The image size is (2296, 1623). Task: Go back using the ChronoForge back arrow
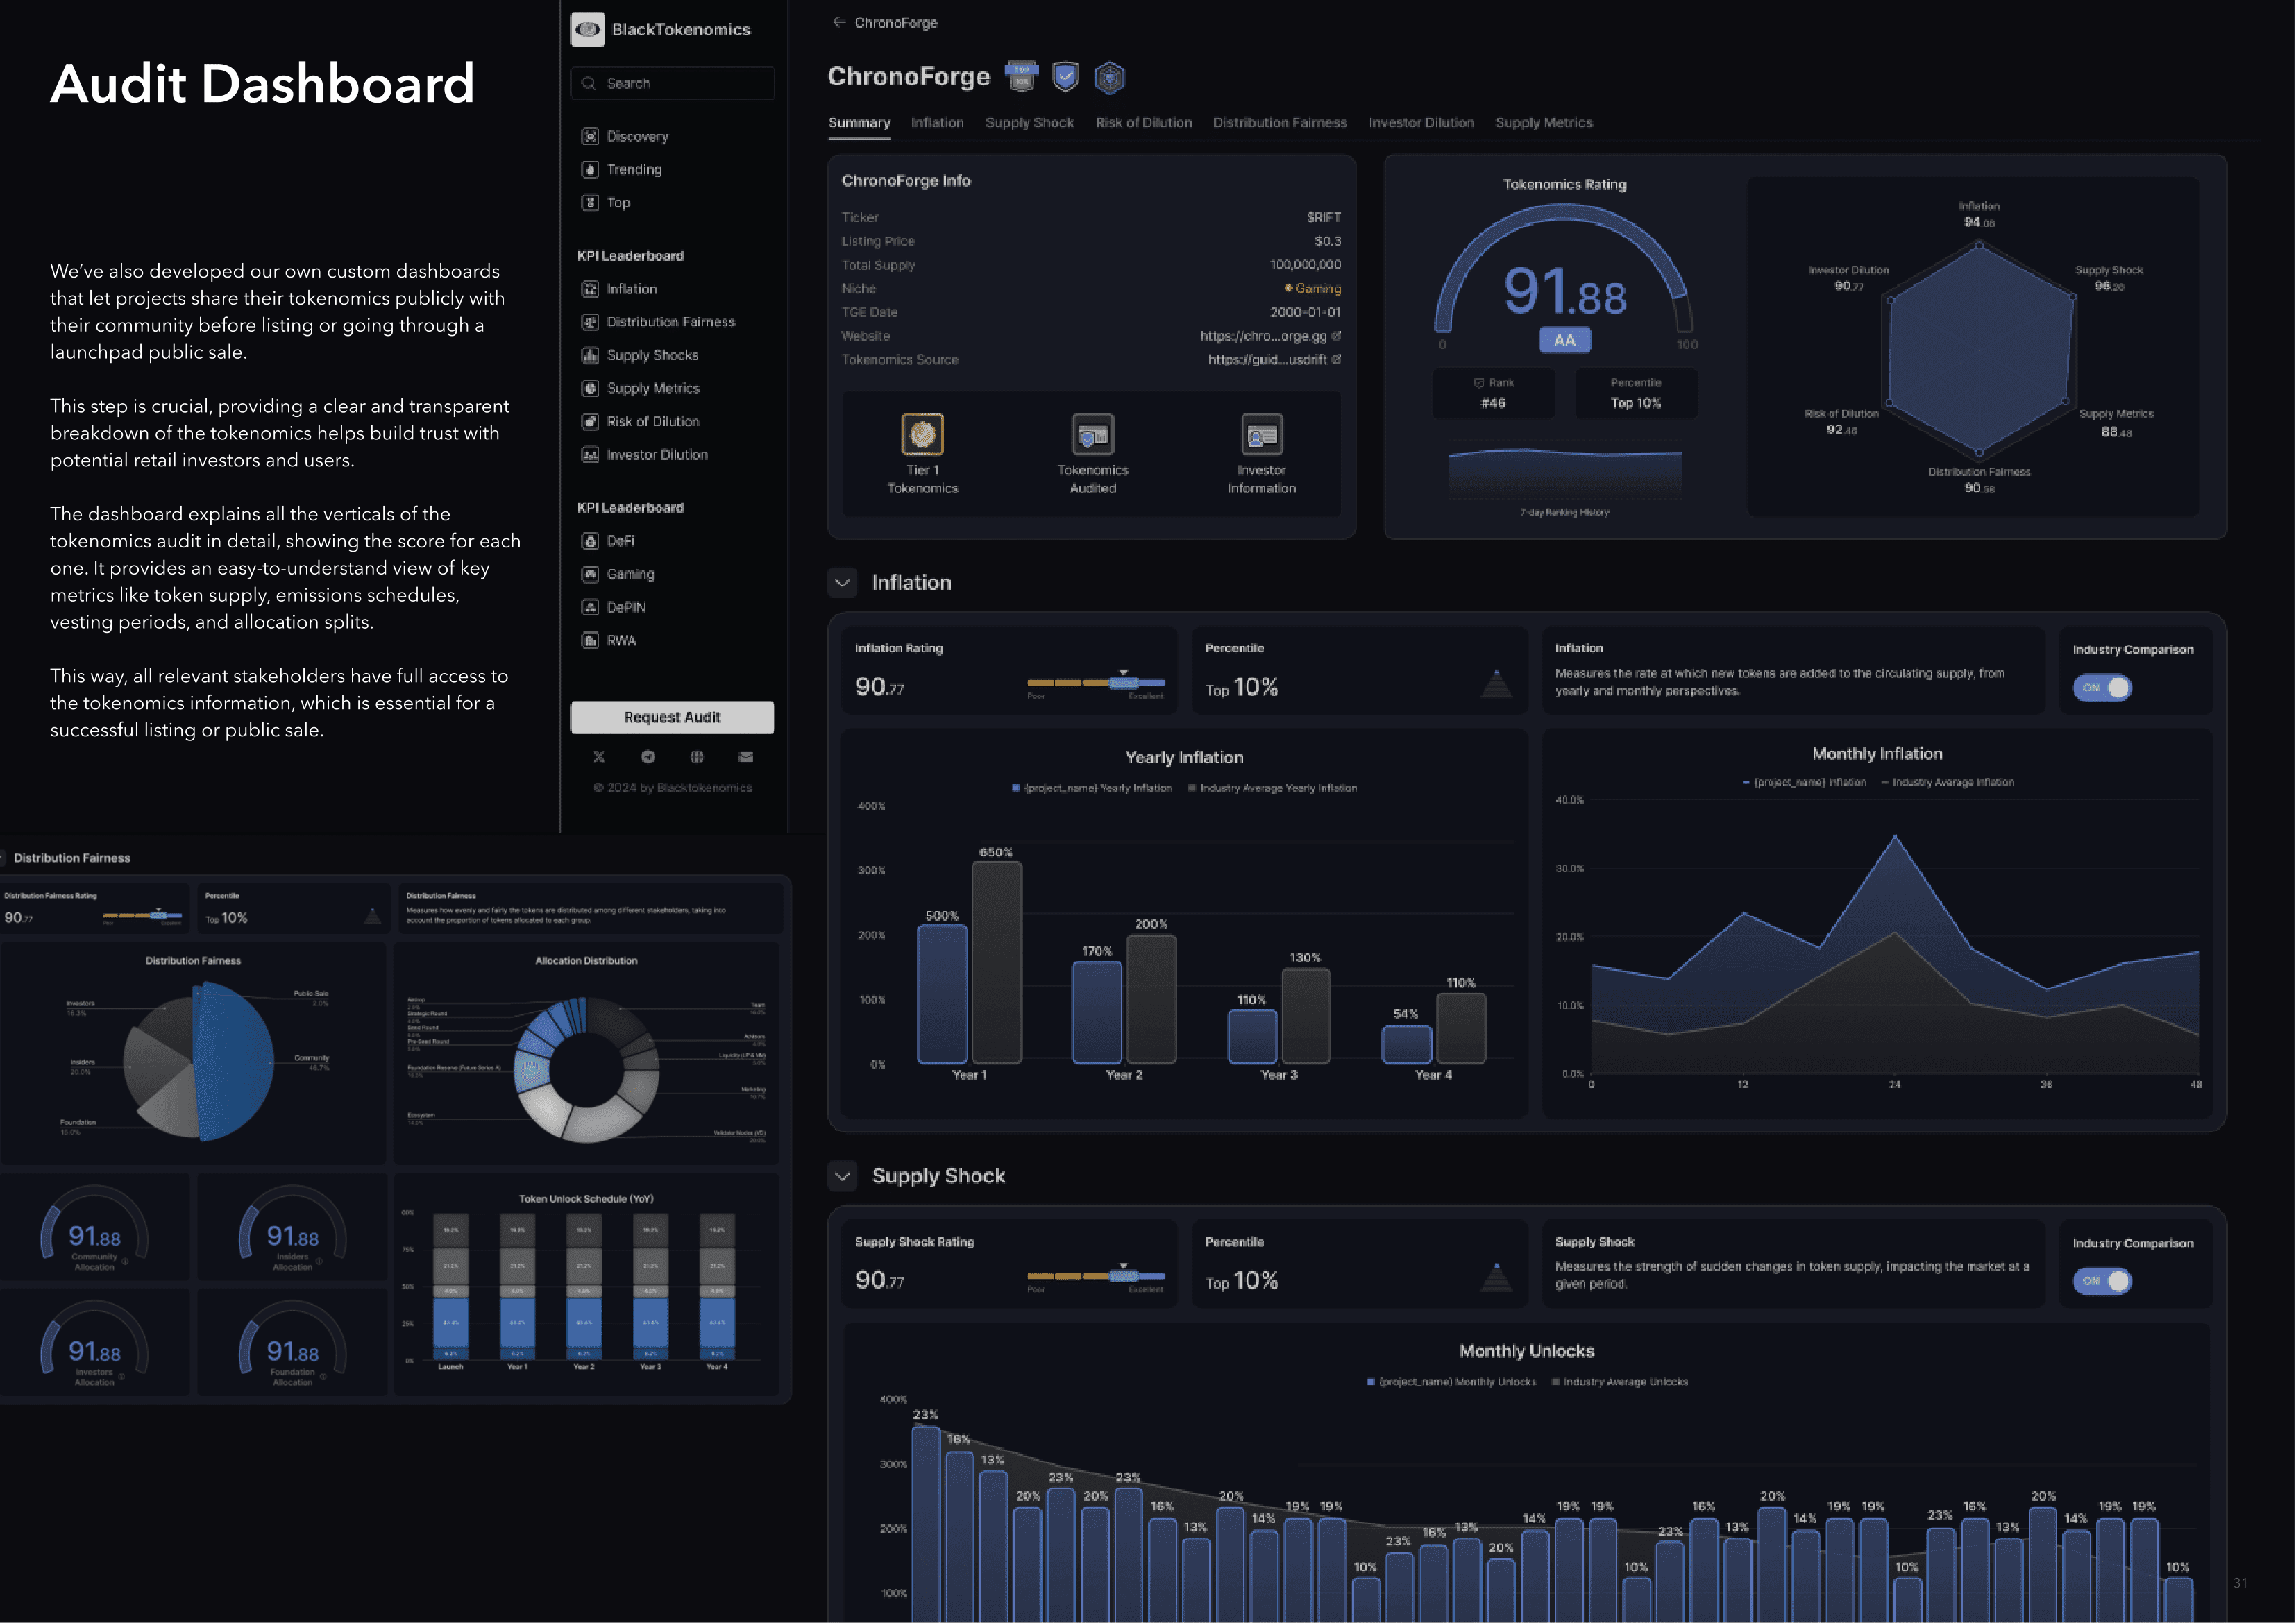(x=839, y=22)
